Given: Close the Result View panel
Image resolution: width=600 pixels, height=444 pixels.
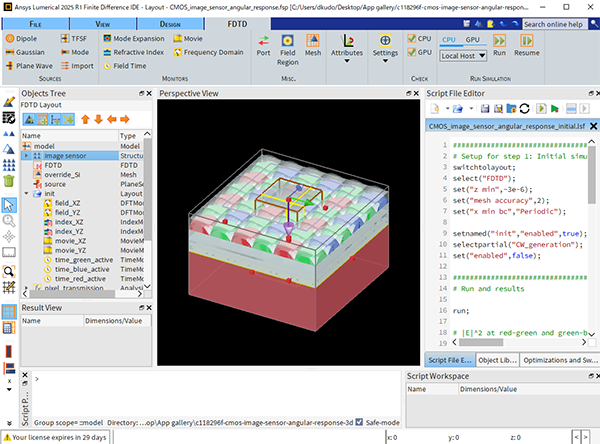Looking at the screenshot, I should (149, 308).
